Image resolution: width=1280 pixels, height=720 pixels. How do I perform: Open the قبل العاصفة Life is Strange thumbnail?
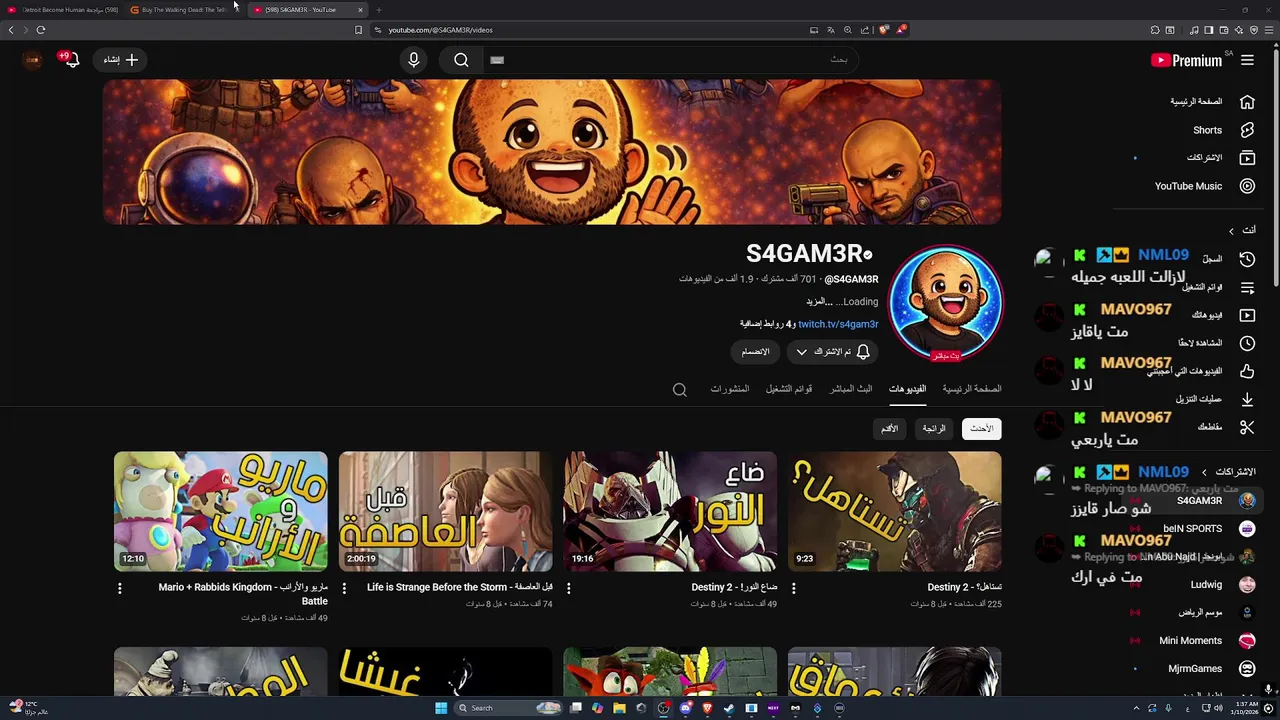(445, 511)
